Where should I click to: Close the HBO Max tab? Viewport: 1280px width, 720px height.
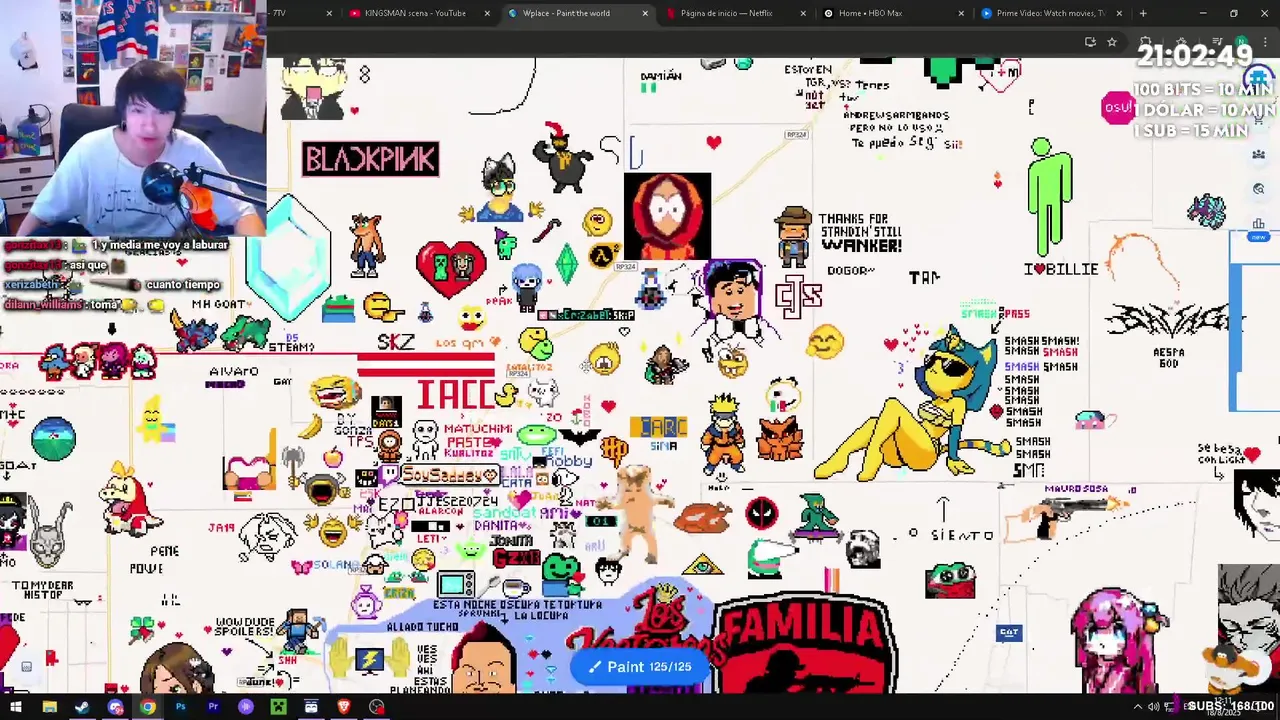(x=961, y=13)
